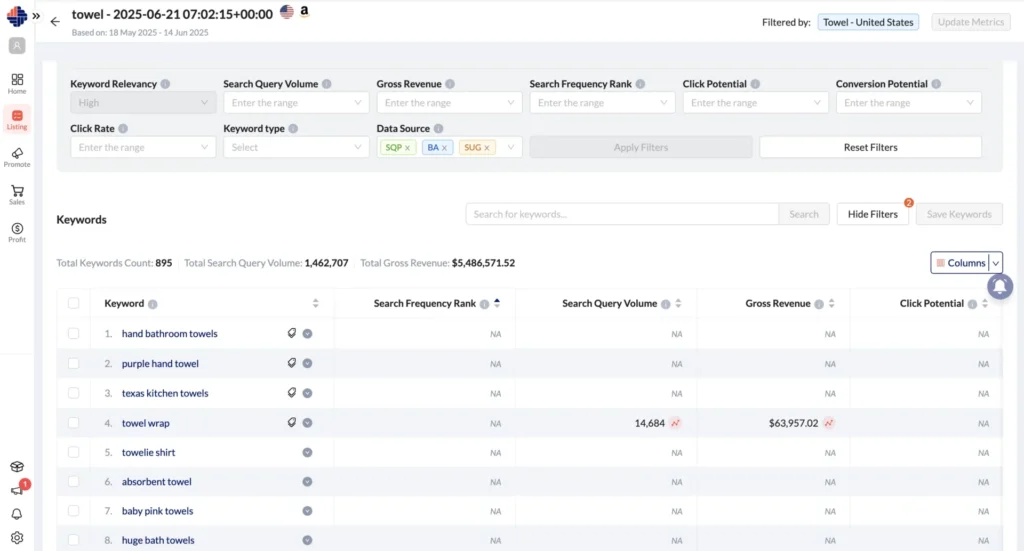Viewport: 1024px width, 551px height.
Task: Remove the SUG data source tag
Action: [487, 148]
